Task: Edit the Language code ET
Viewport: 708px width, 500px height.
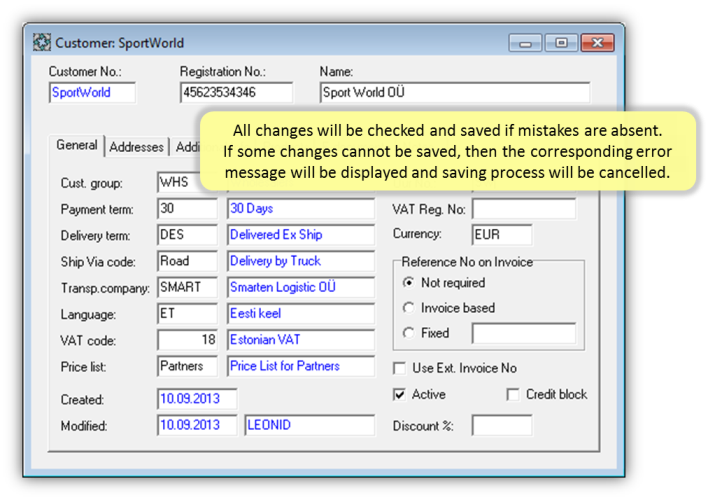Action: tap(187, 313)
